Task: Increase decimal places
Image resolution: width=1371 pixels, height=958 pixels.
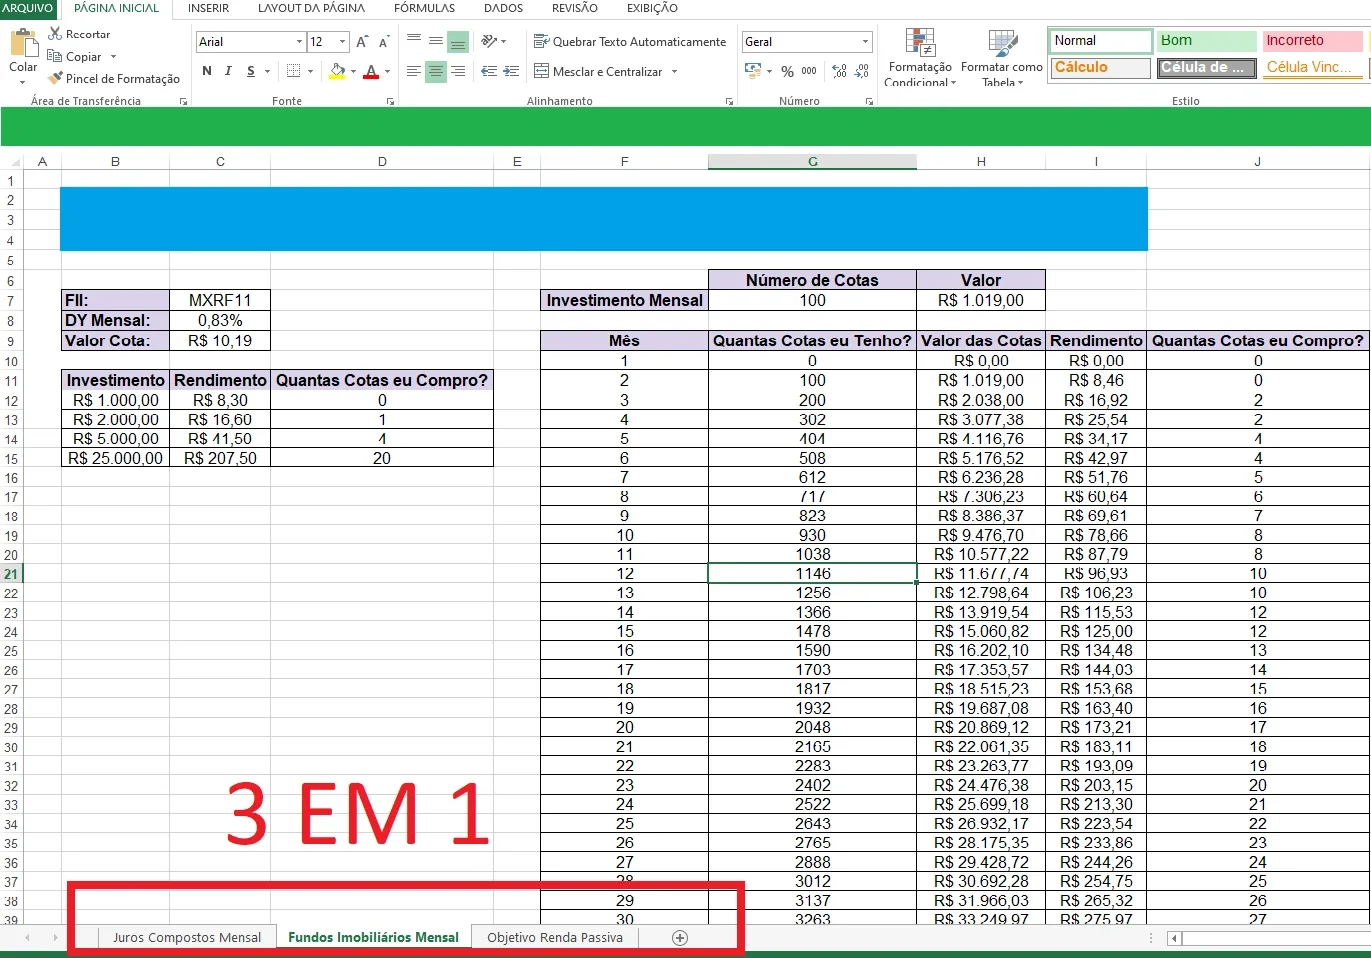Action: click(839, 71)
